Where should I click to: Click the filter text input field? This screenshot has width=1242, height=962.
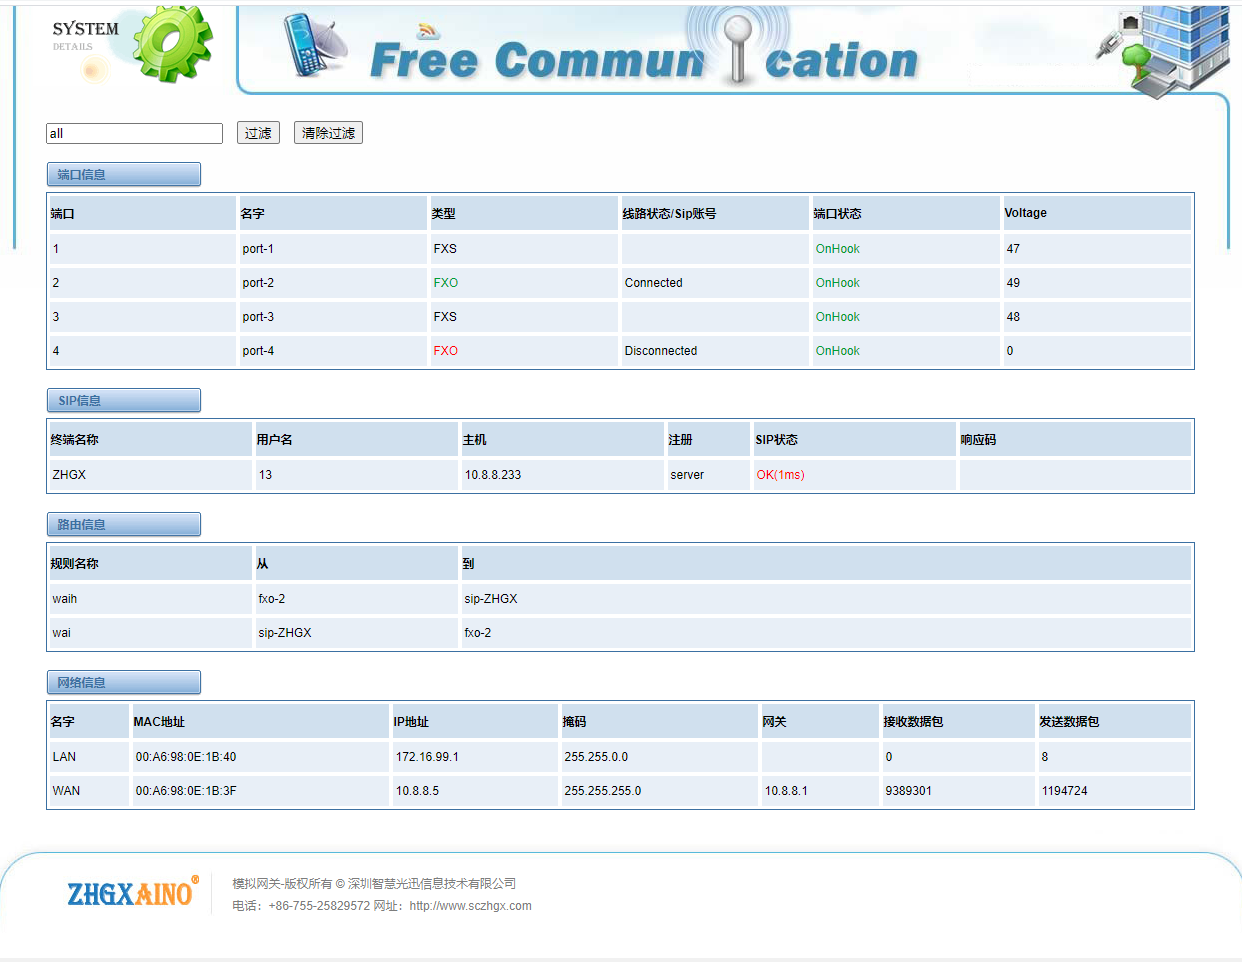pos(134,133)
